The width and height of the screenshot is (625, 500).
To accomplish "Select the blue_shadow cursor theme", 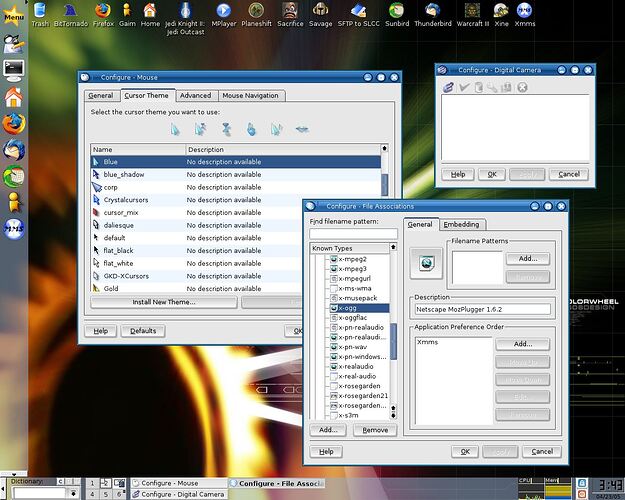I will (x=236, y=175).
